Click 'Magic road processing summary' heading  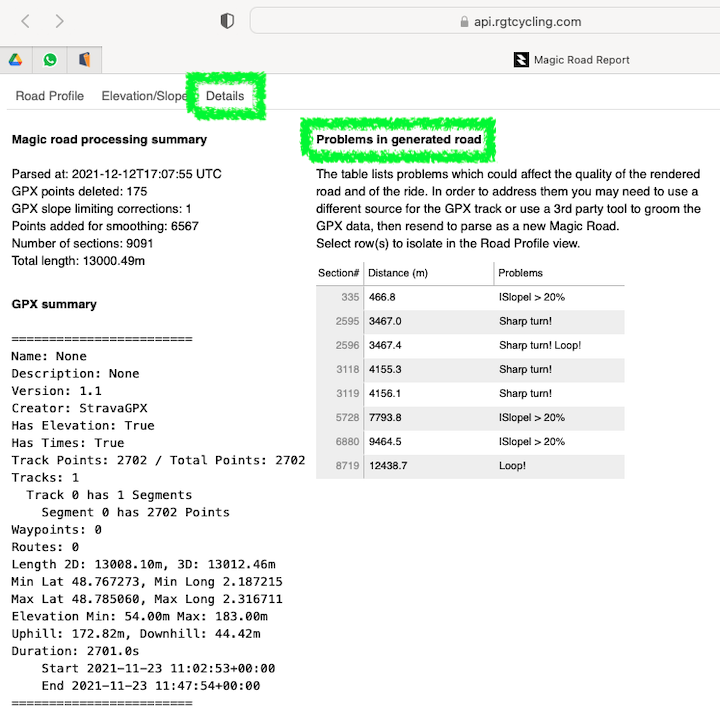[109, 140]
